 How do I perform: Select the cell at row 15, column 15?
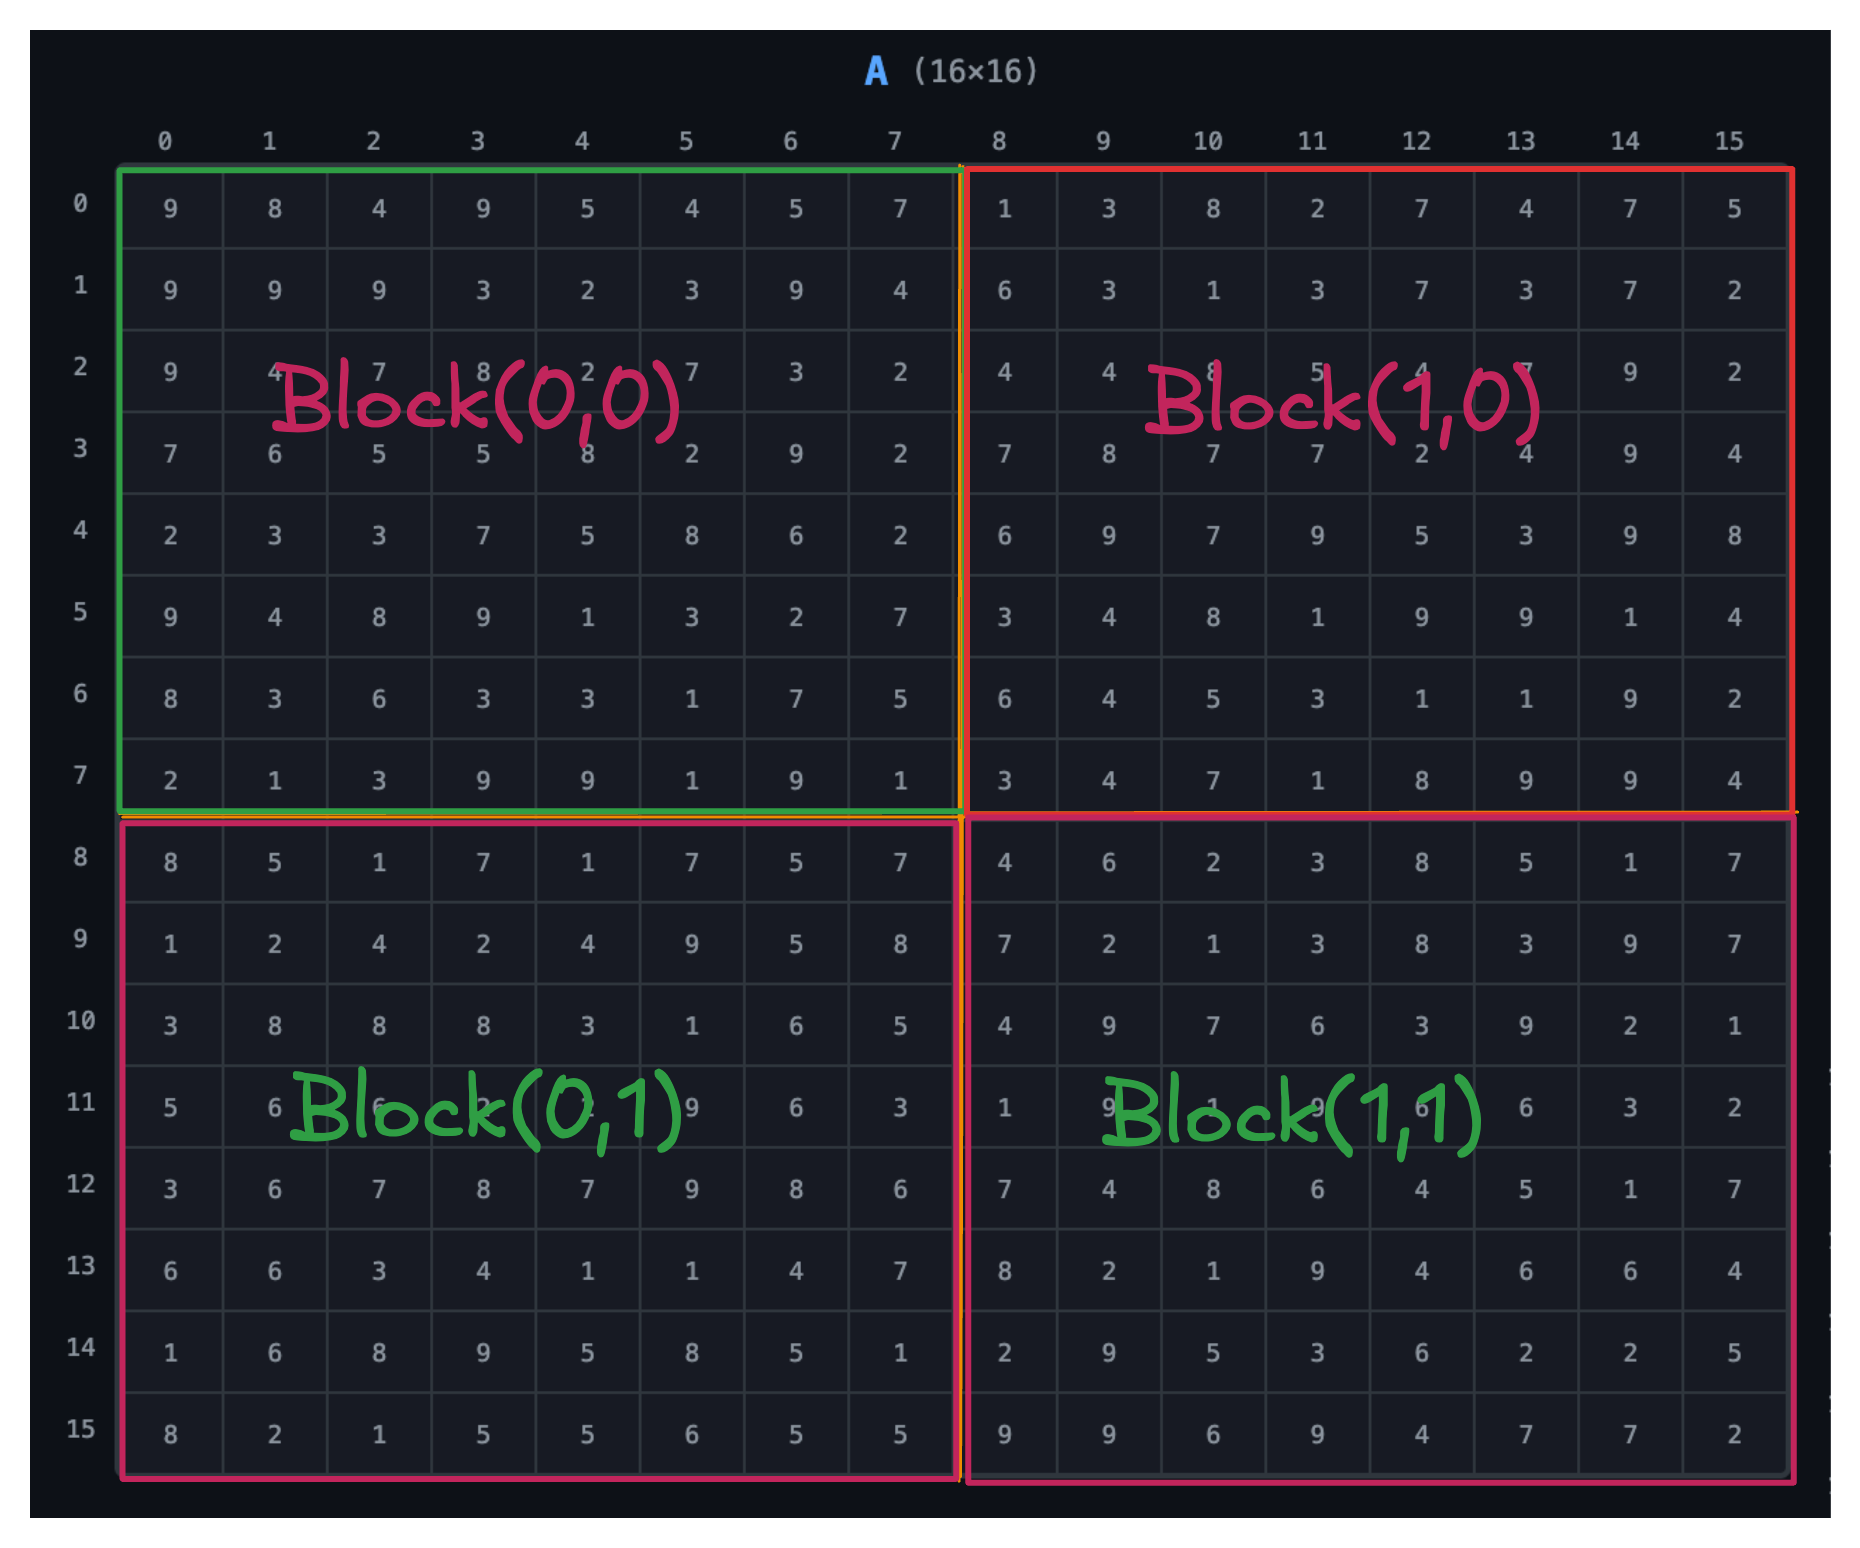[x=1734, y=1434]
